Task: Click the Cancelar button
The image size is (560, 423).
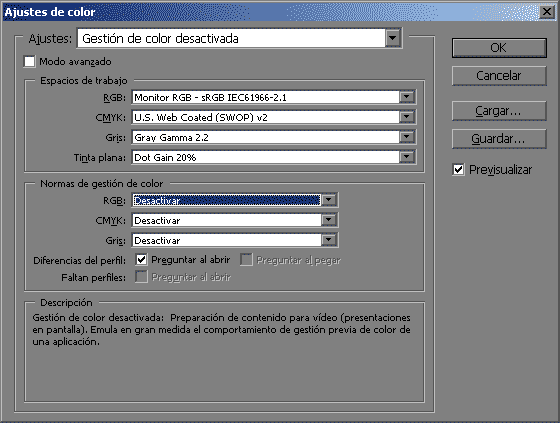Action: coord(499,76)
